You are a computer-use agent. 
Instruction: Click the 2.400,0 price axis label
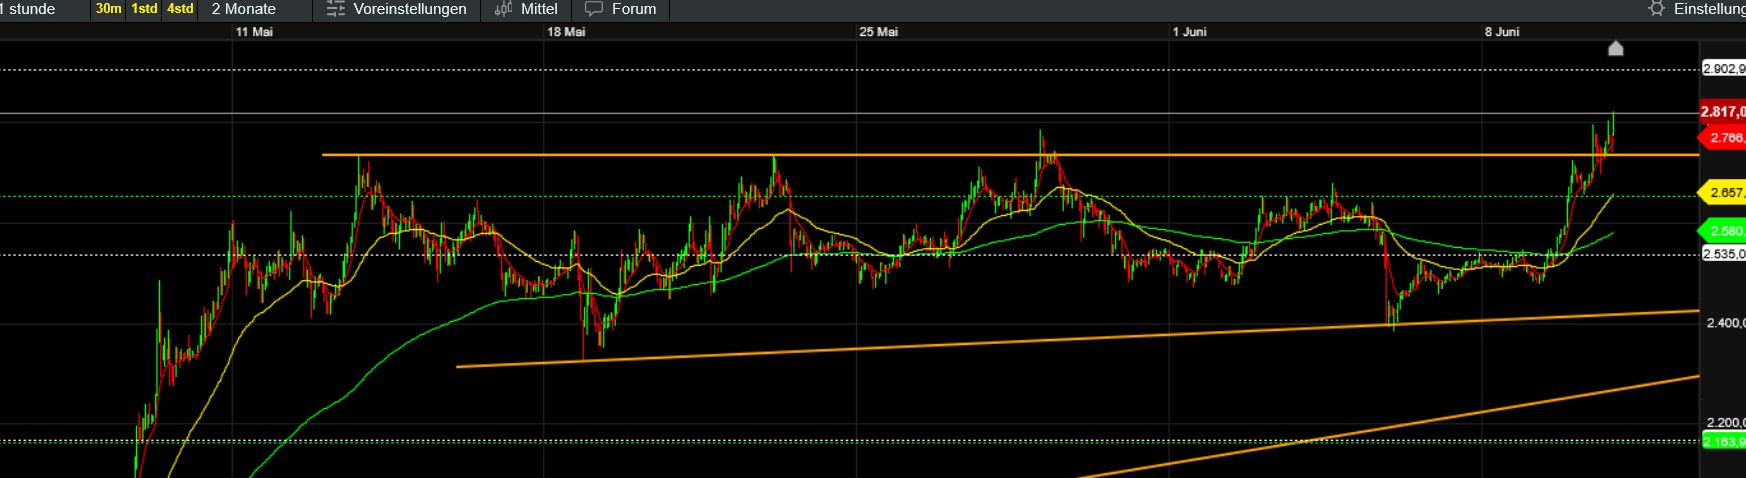[1726, 323]
